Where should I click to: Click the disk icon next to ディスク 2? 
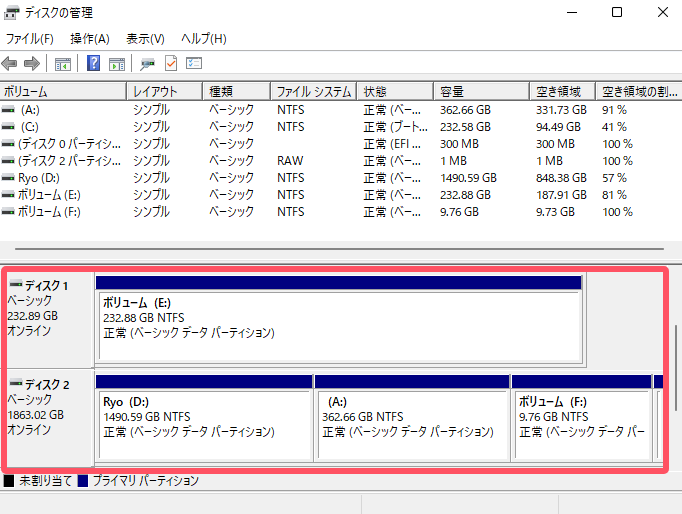16,383
